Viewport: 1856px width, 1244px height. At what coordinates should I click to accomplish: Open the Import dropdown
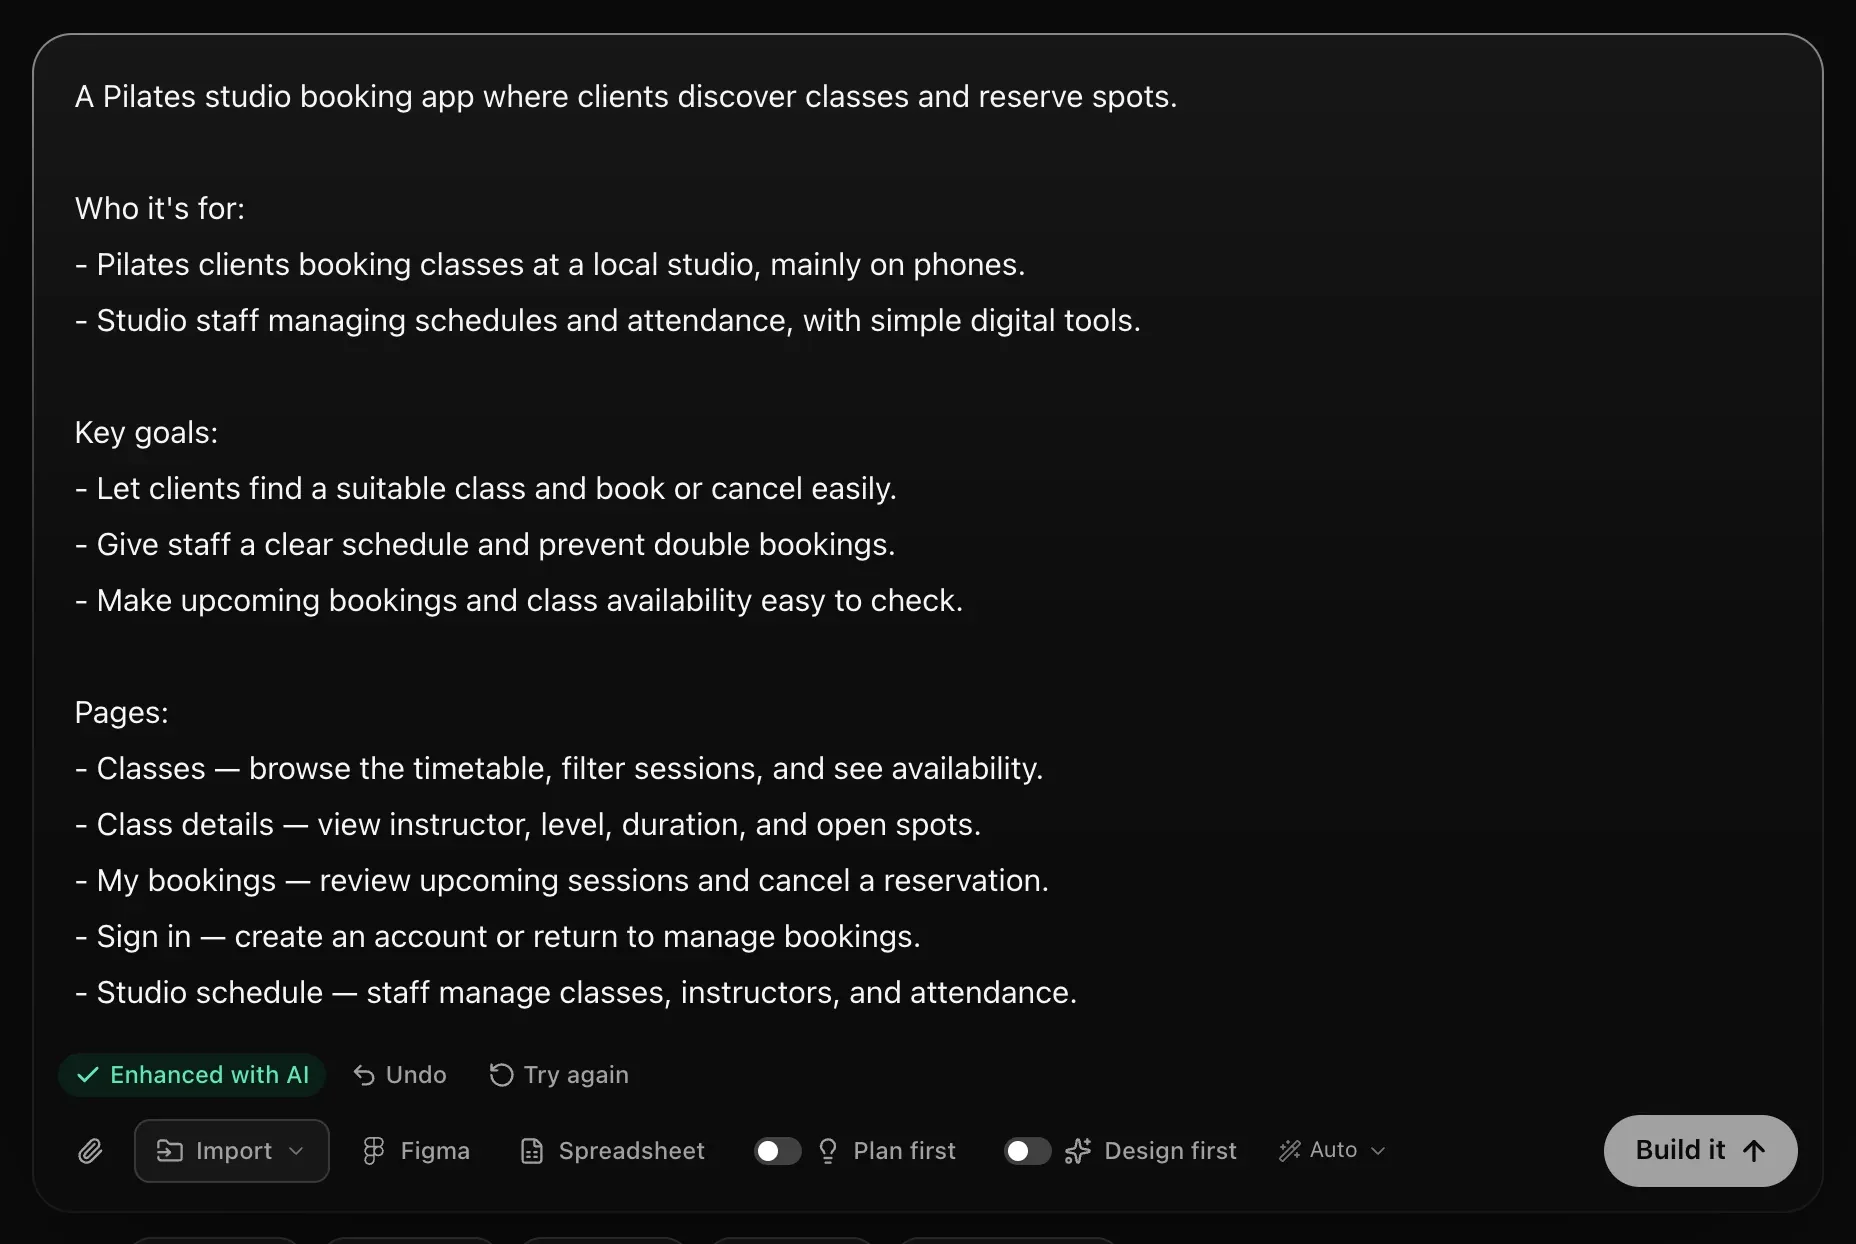click(232, 1151)
